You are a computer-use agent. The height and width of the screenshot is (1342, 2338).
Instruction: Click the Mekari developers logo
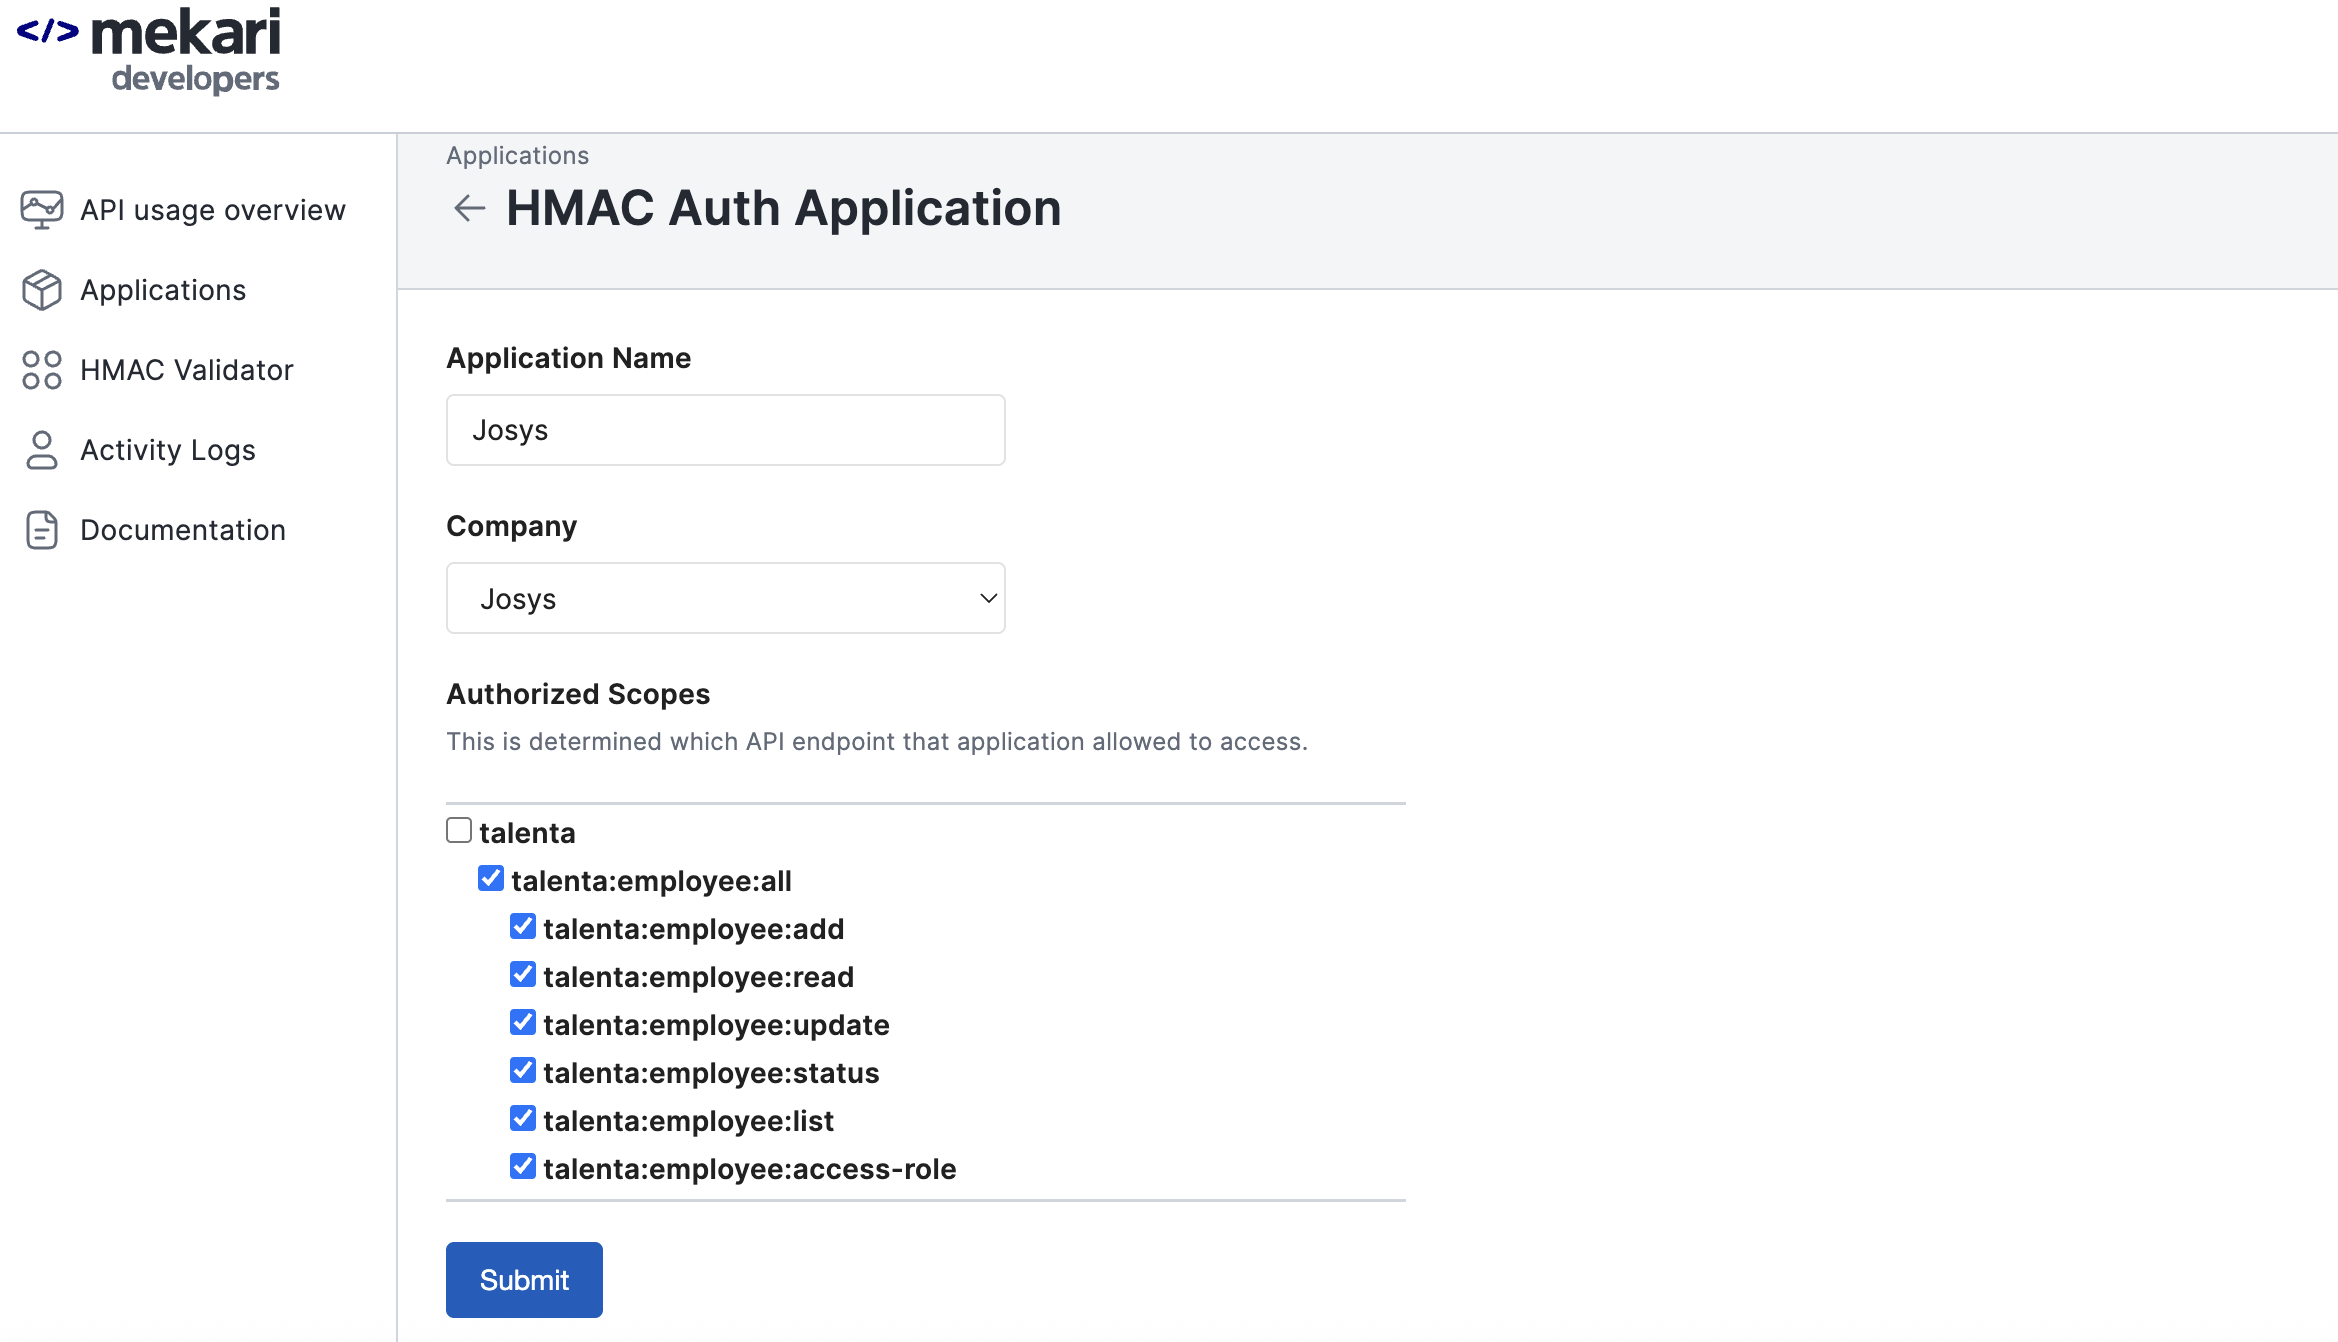[x=187, y=50]
